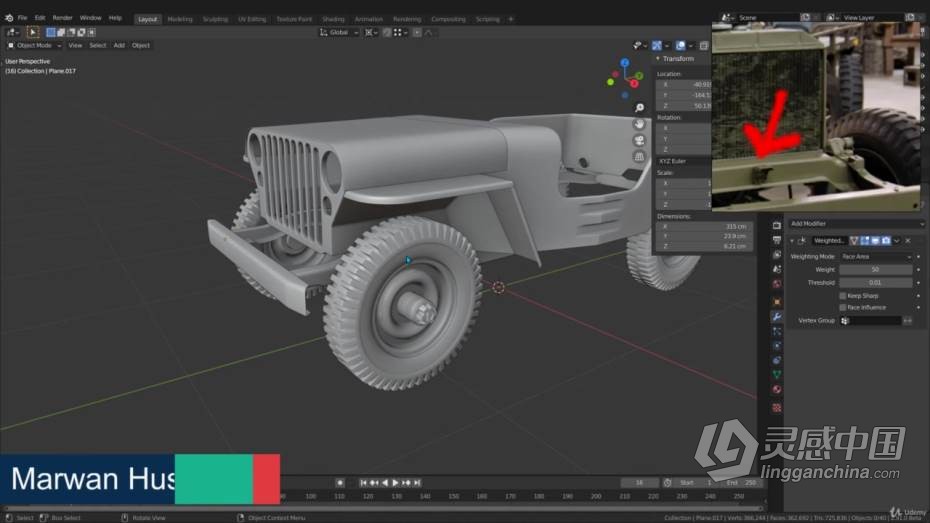
Task: Click the Dimensions X field 315 cm
Action: 704,227
